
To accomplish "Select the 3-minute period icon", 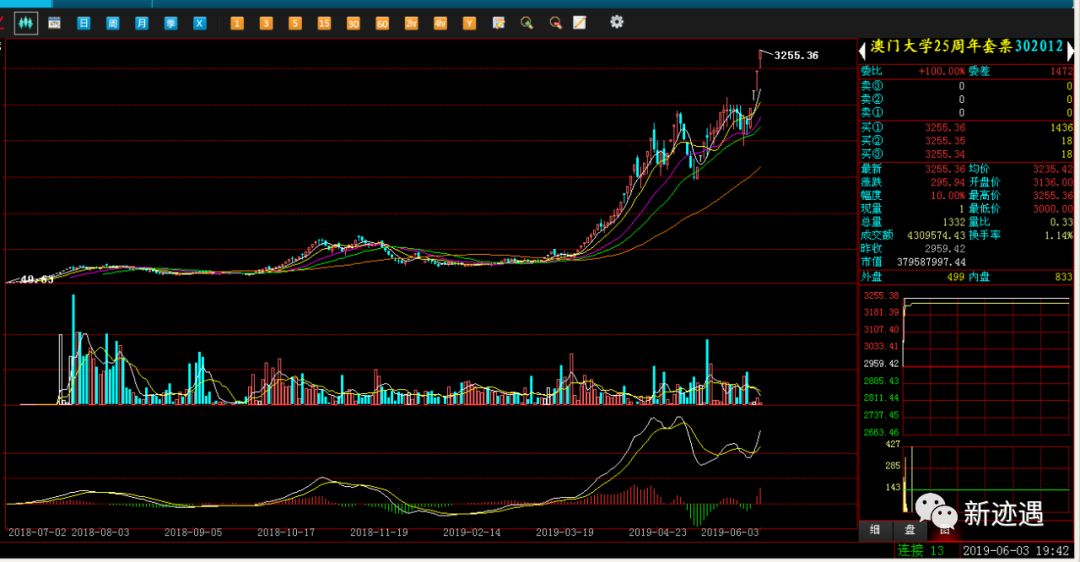I will point(266,23).
